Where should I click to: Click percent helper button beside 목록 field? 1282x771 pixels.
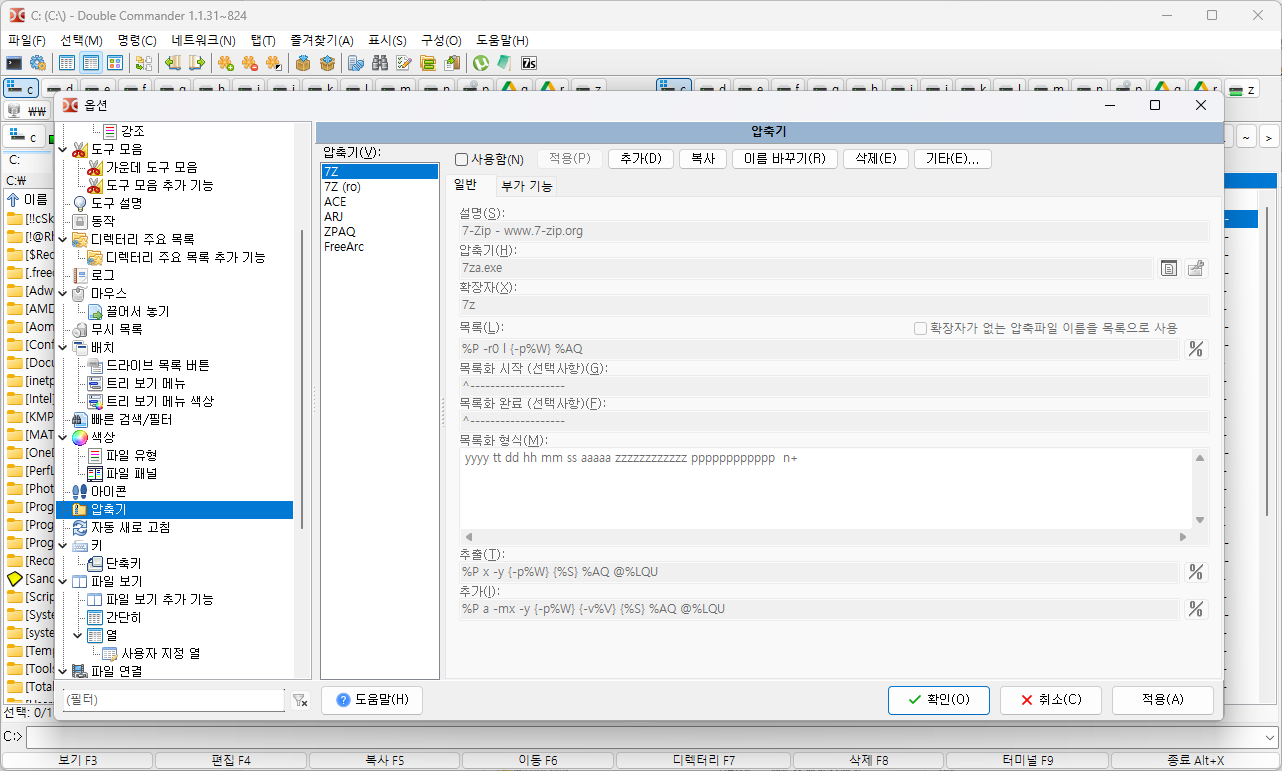tap(1196, 349)
